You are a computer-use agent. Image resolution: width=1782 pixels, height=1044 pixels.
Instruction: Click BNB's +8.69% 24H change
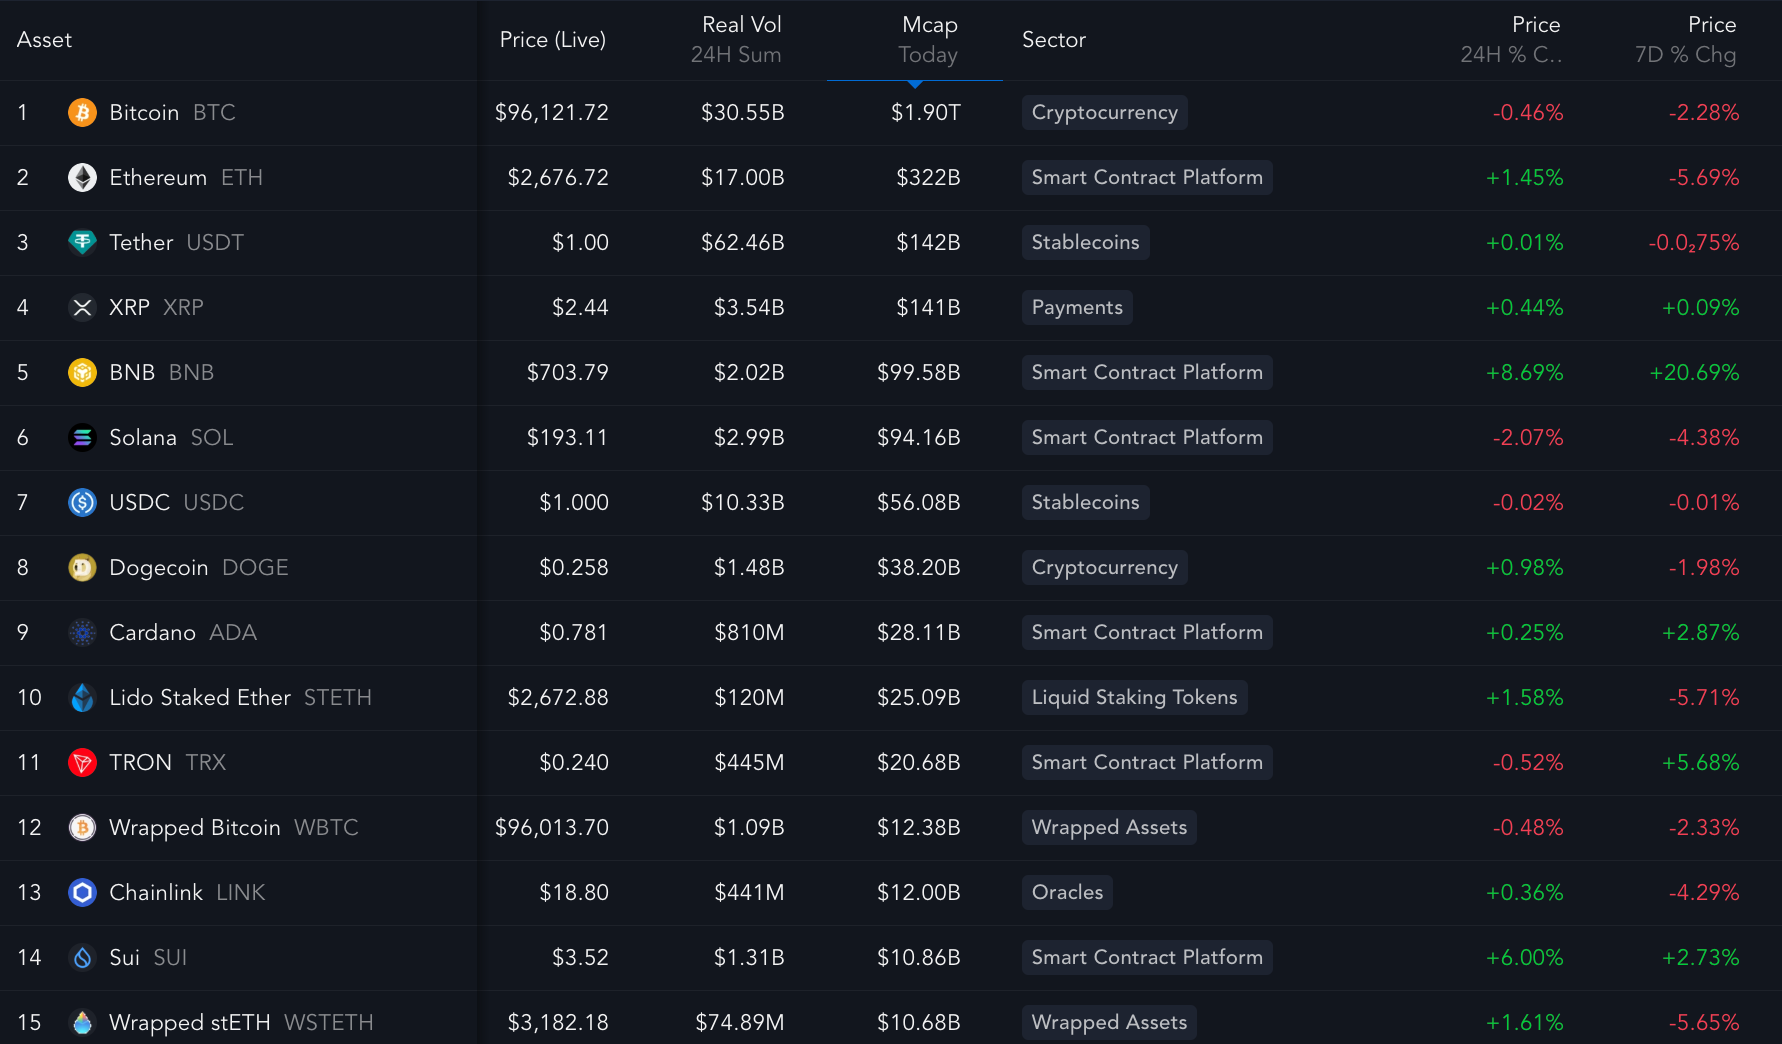pyautogui.click(x=1525, y=373)
